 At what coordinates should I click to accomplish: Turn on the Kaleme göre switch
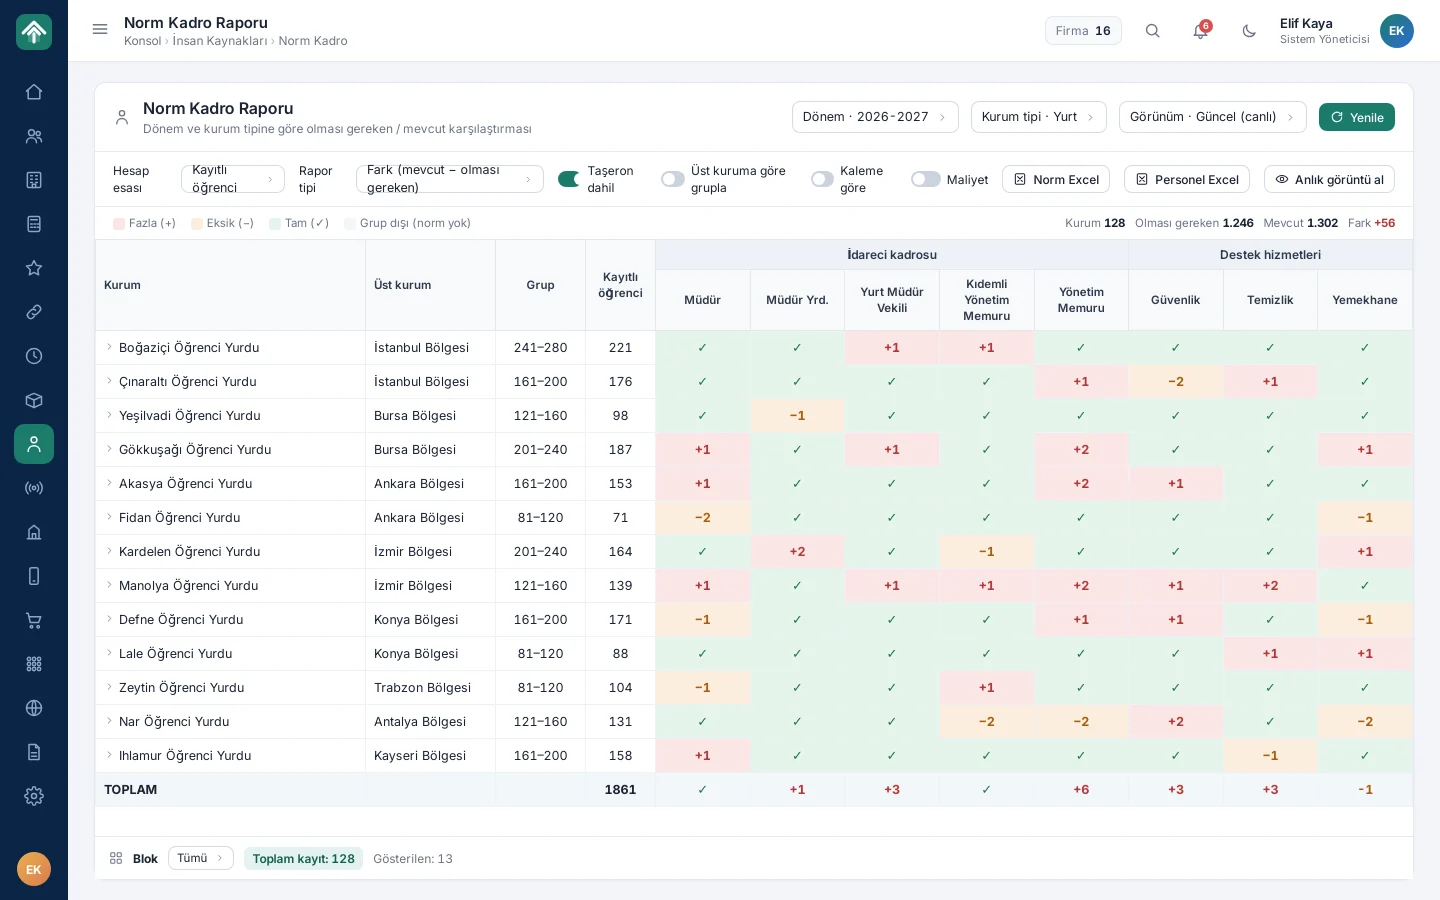(822, 179)
